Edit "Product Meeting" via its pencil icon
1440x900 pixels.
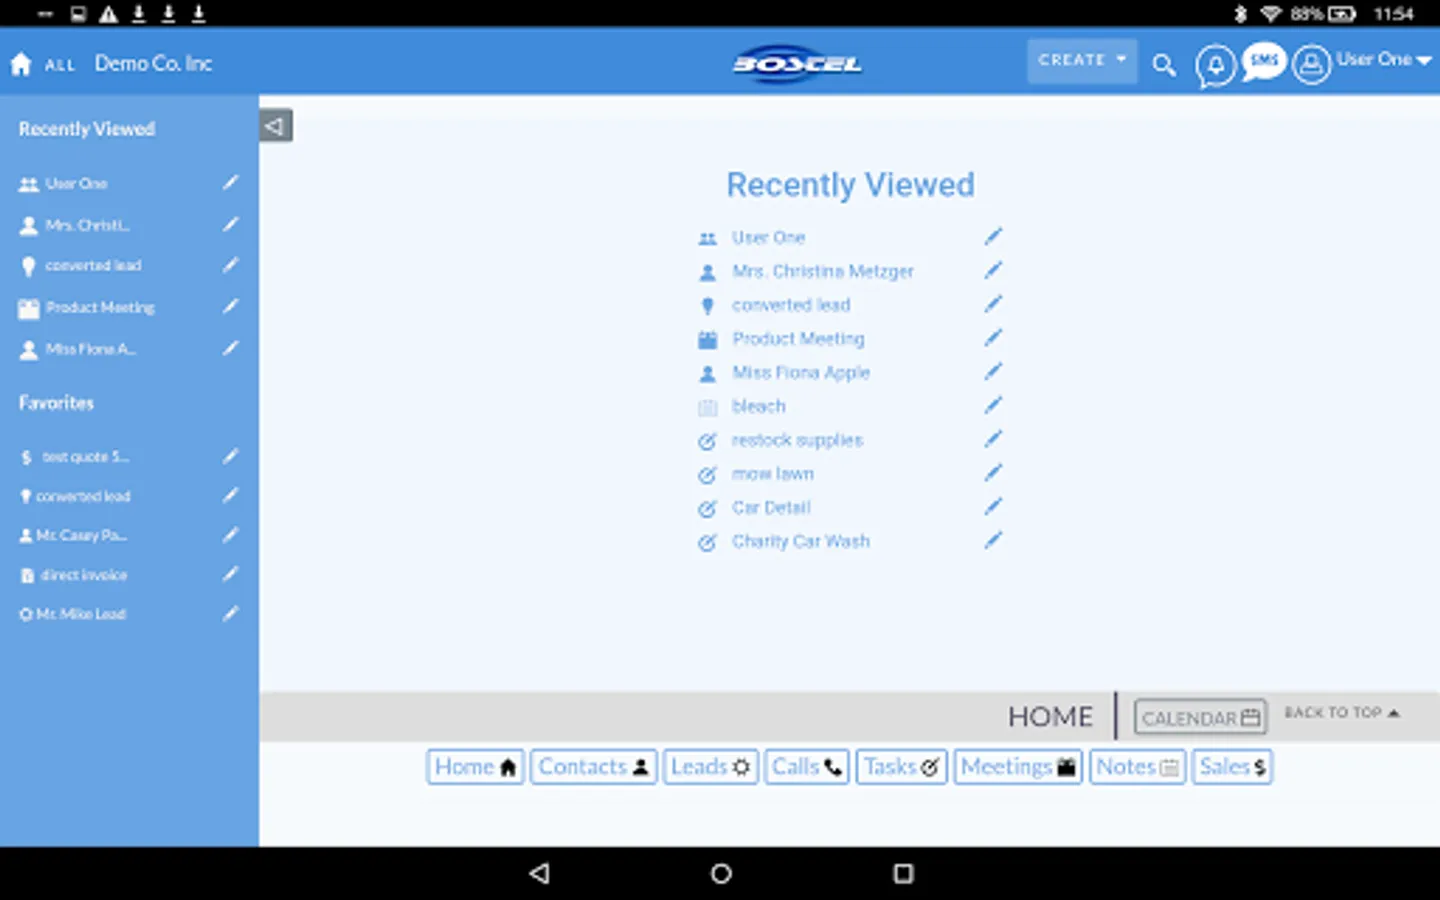tap(994, 338)
